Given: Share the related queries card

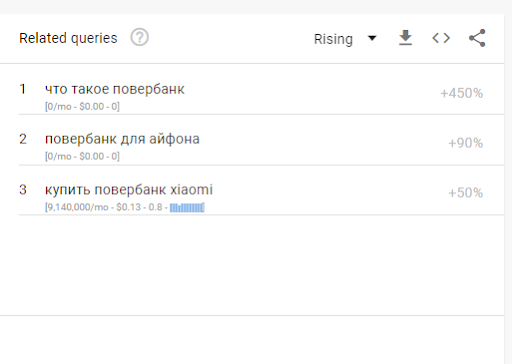Looking at the screenshot, I should (477, 38).
